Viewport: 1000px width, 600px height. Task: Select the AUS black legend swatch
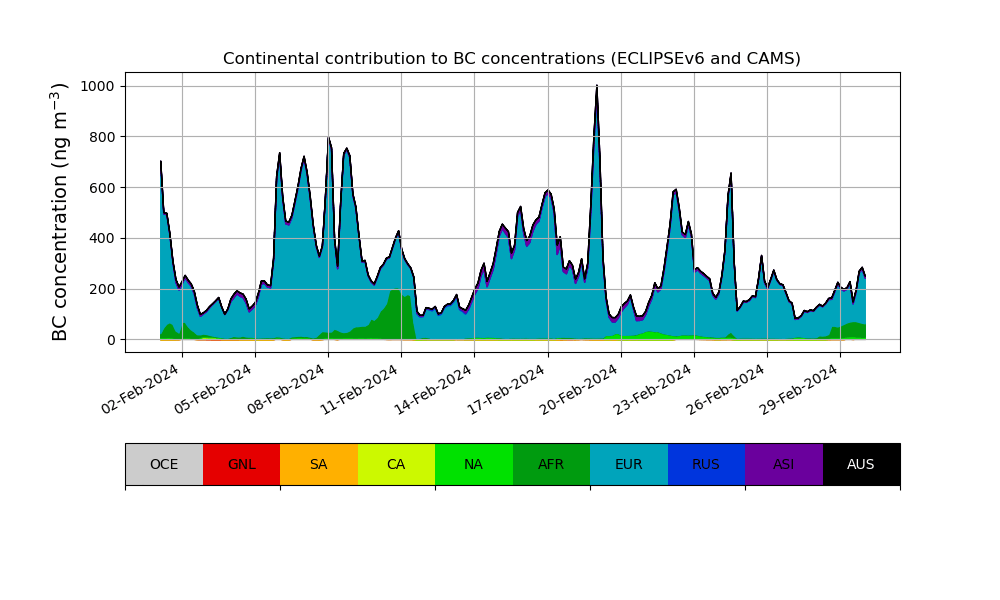pos(861,464)
